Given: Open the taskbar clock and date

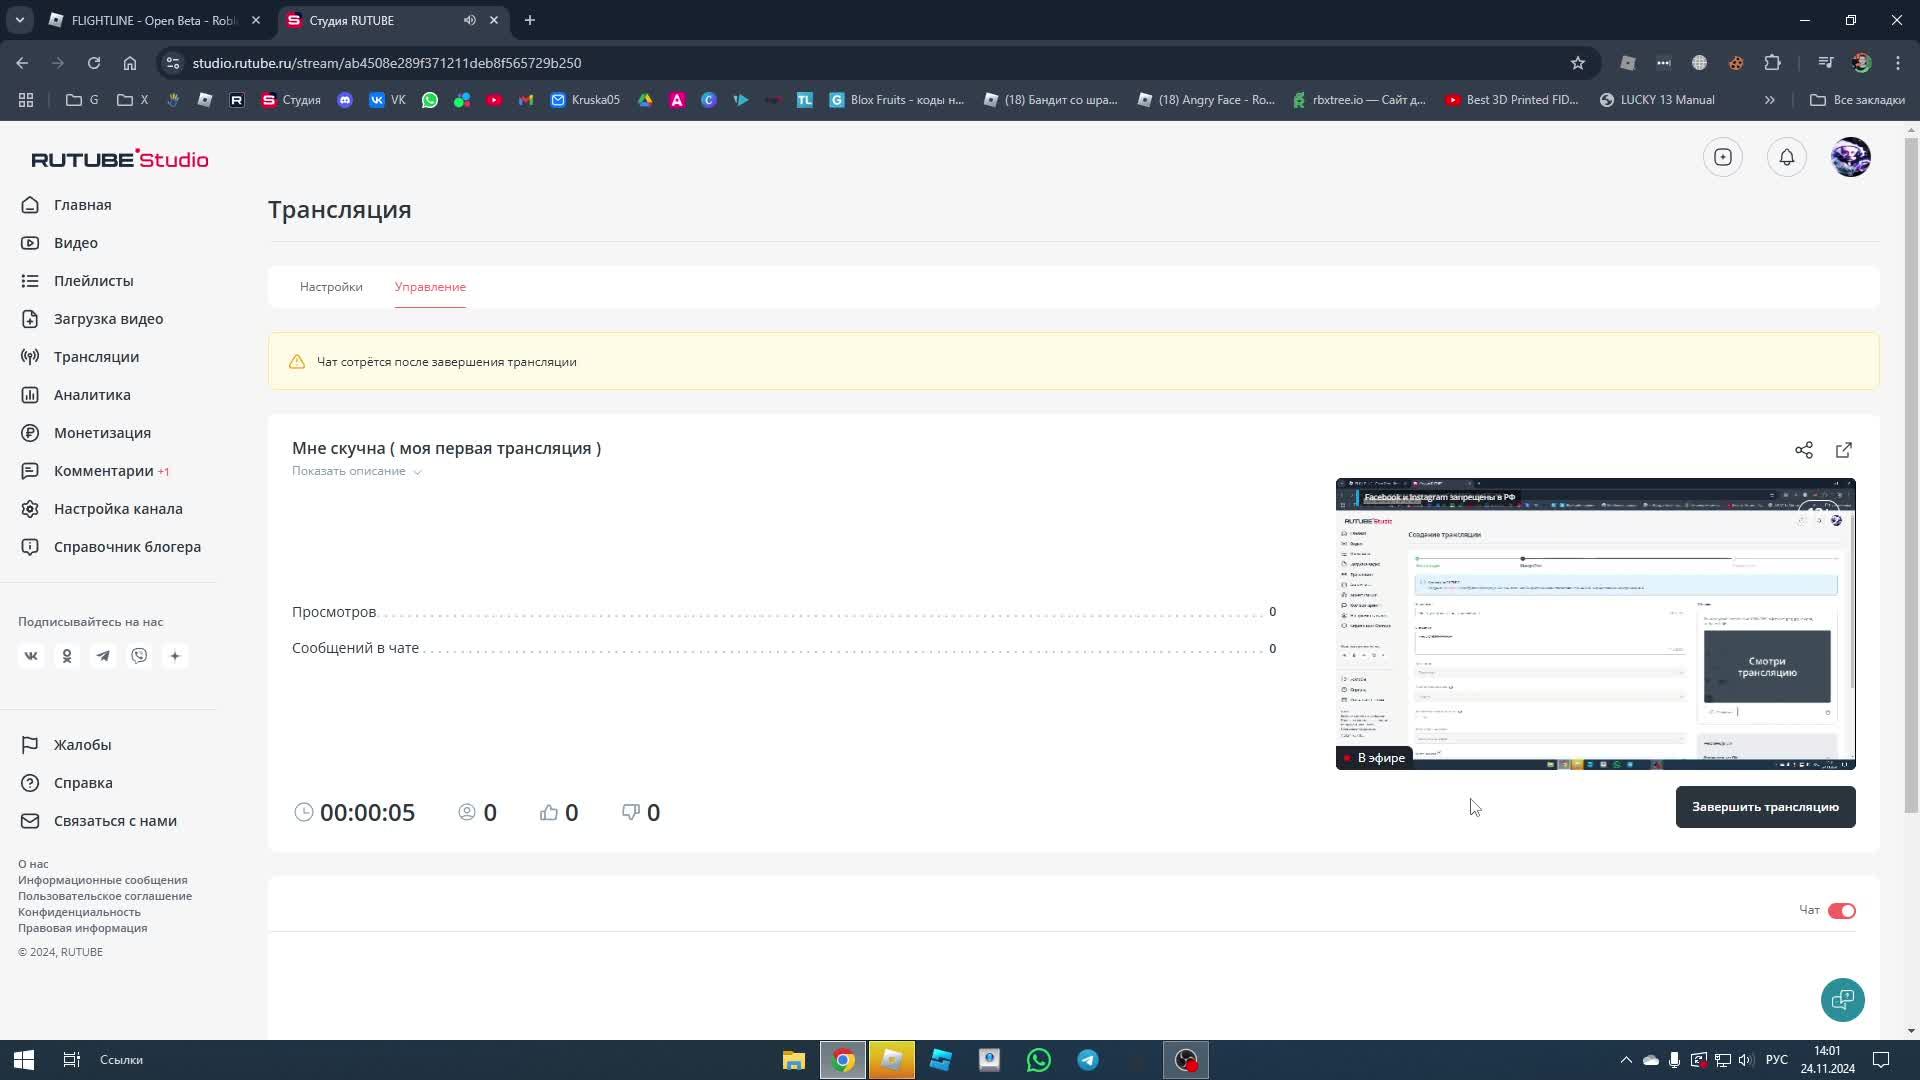Looking at the screenshot, I should tap(1828, 1060).
